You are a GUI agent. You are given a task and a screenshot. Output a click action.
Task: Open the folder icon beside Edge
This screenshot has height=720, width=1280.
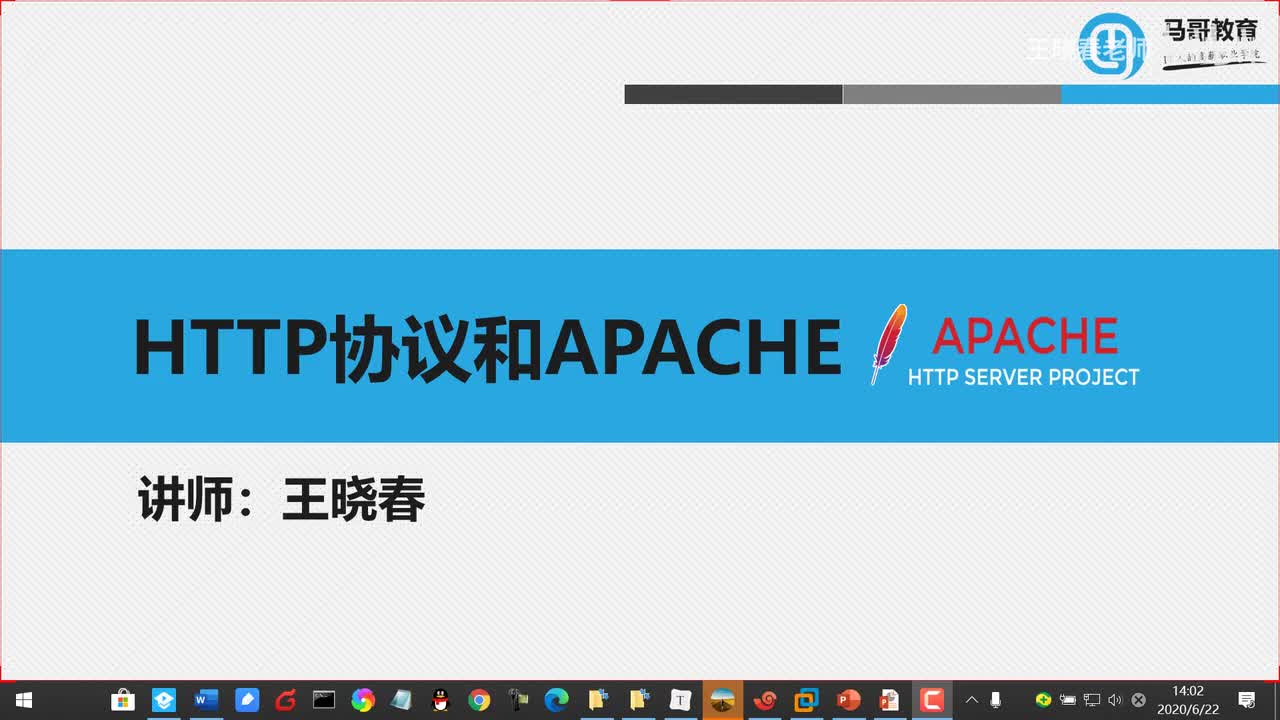(x=598, y=700)
